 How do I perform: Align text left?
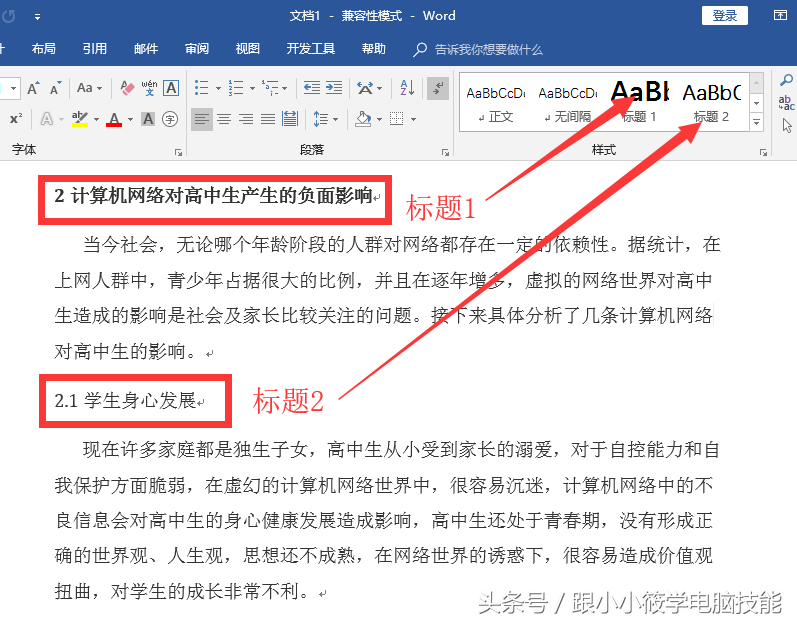pos(202,119)
